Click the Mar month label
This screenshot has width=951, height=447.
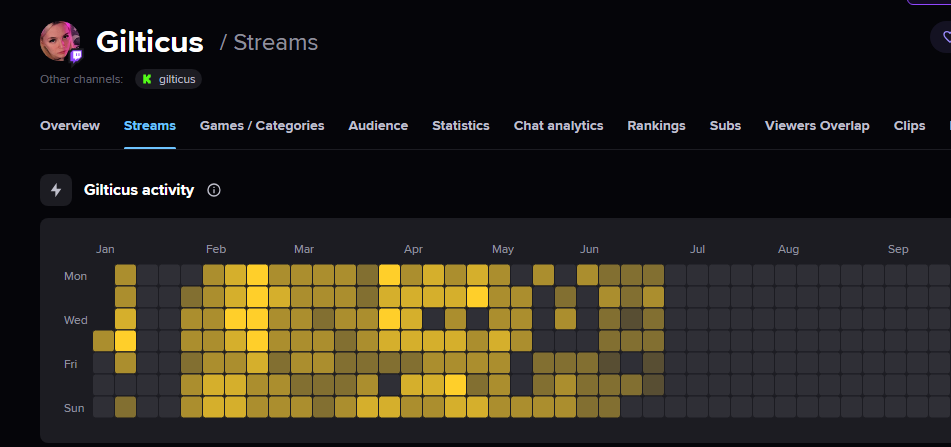click(304, 249)
